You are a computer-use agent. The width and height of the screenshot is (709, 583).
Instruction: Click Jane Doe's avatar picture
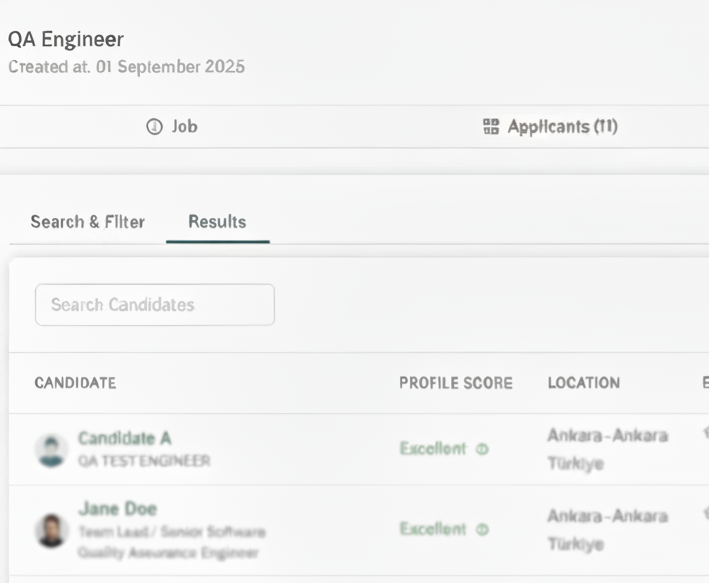pyautogui.click(x=51, y=530)
